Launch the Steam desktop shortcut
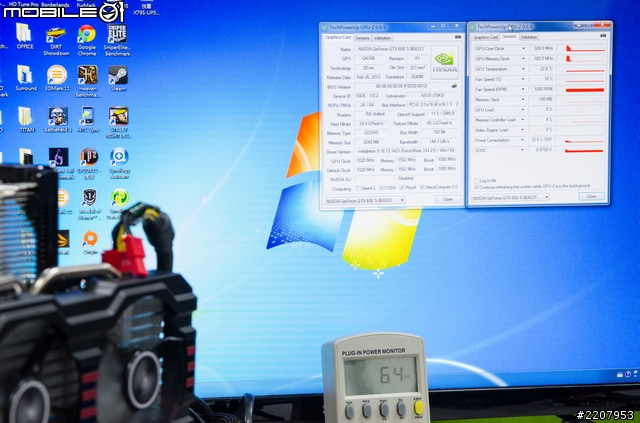Screen dimensions: 640x423 (118, 78)
